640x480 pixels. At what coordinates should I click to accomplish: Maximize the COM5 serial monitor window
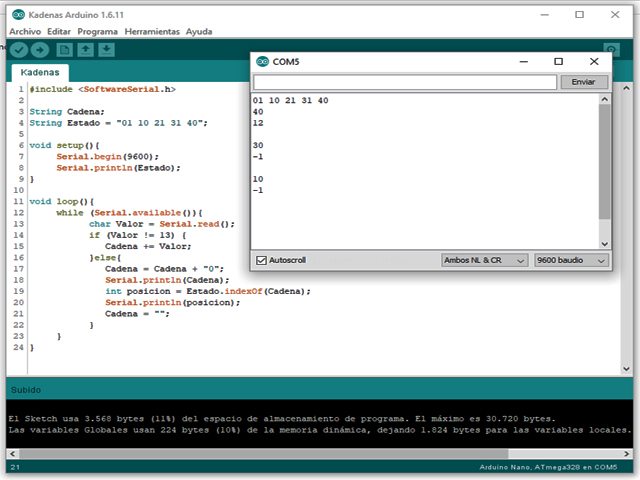(x=559, y=62)
